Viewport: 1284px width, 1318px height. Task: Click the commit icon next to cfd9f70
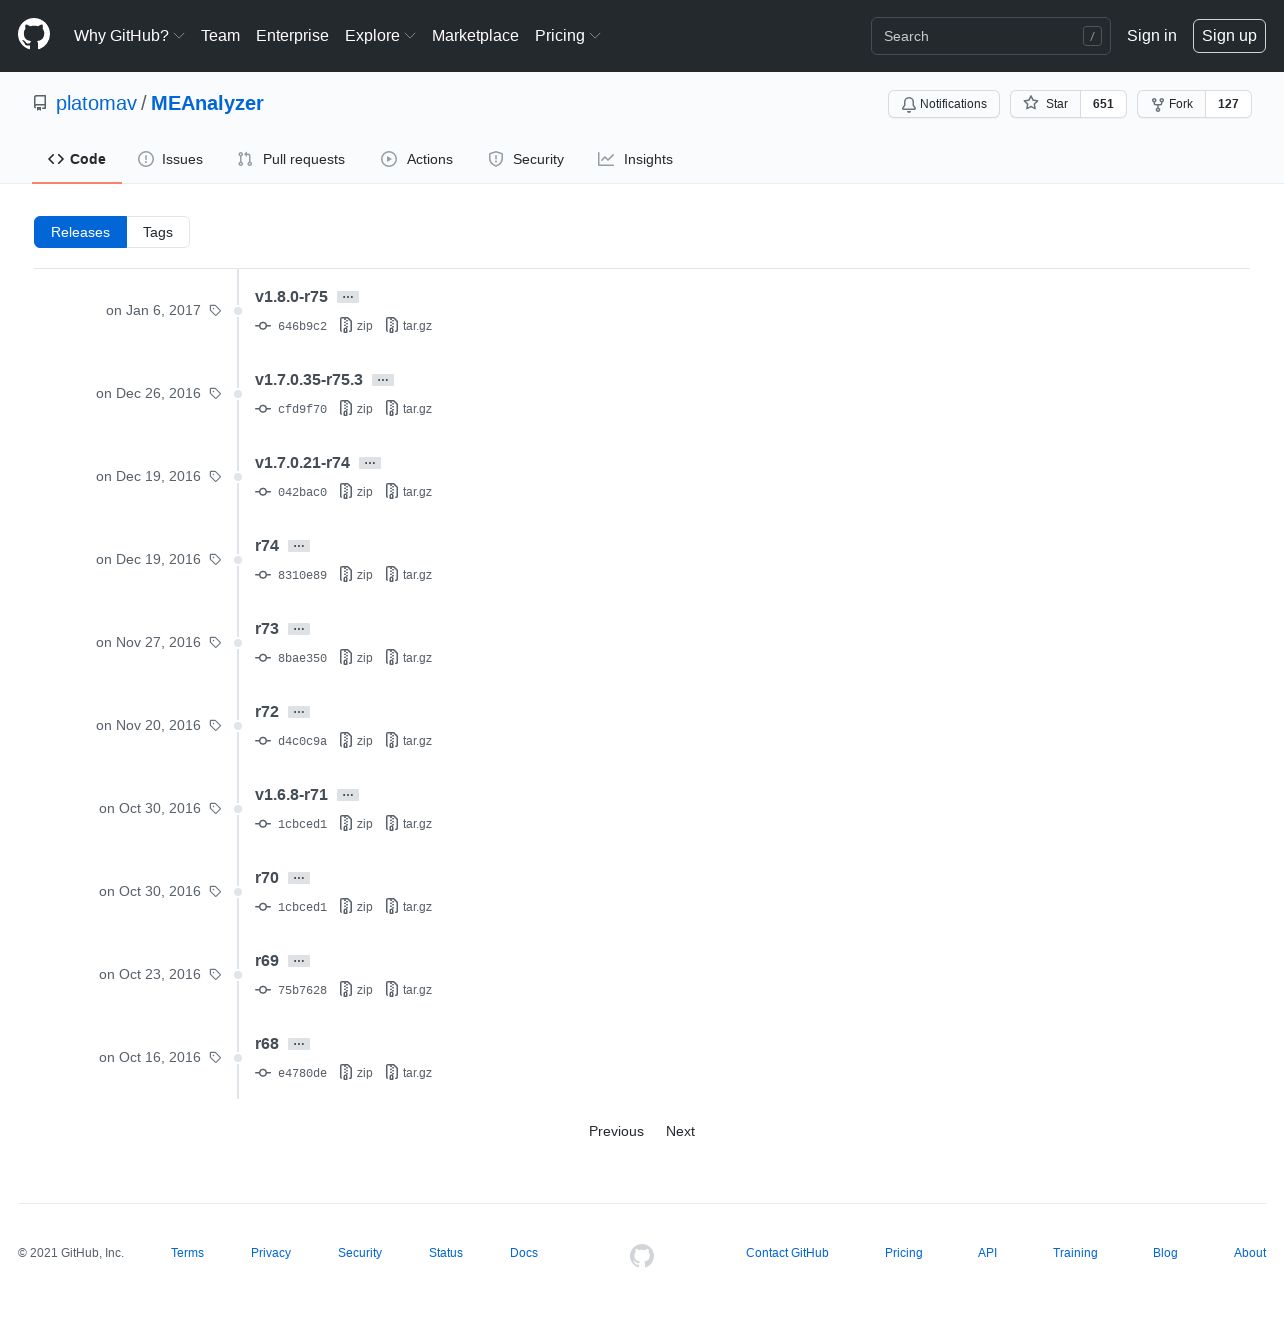click(x=263, y=409)
